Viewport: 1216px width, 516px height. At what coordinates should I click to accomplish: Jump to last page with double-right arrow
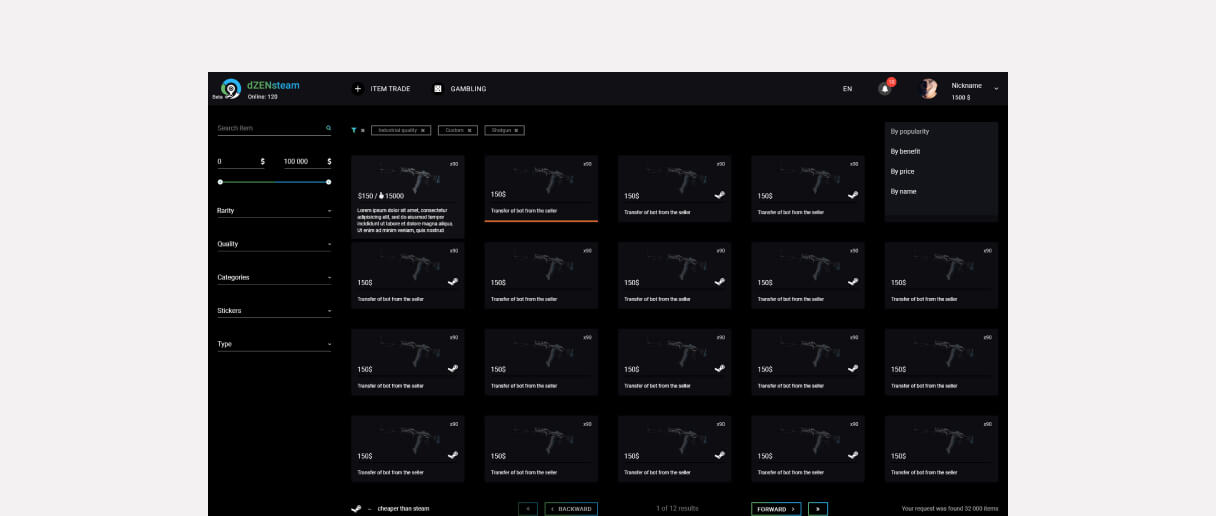tap(818, 508)
